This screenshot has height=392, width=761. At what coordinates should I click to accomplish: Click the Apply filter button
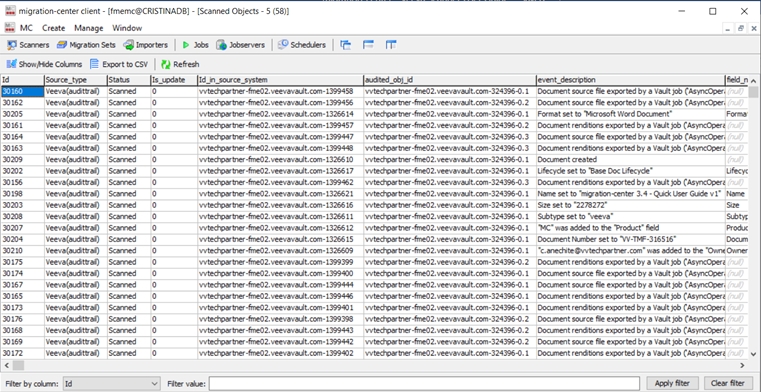coord(672,384)
